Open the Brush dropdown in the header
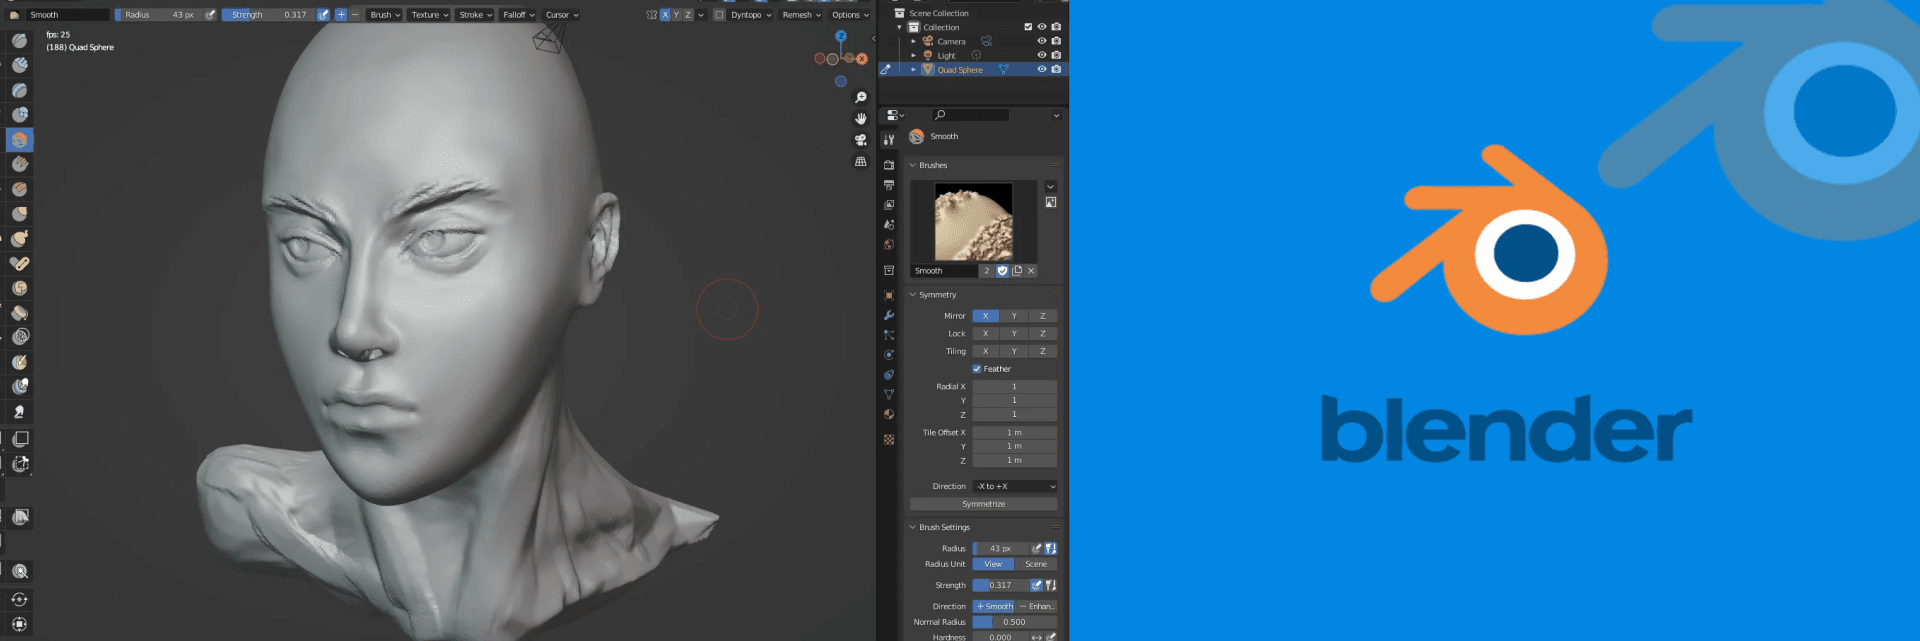Viewport: 1920px width, 641px height. [385, 15]
